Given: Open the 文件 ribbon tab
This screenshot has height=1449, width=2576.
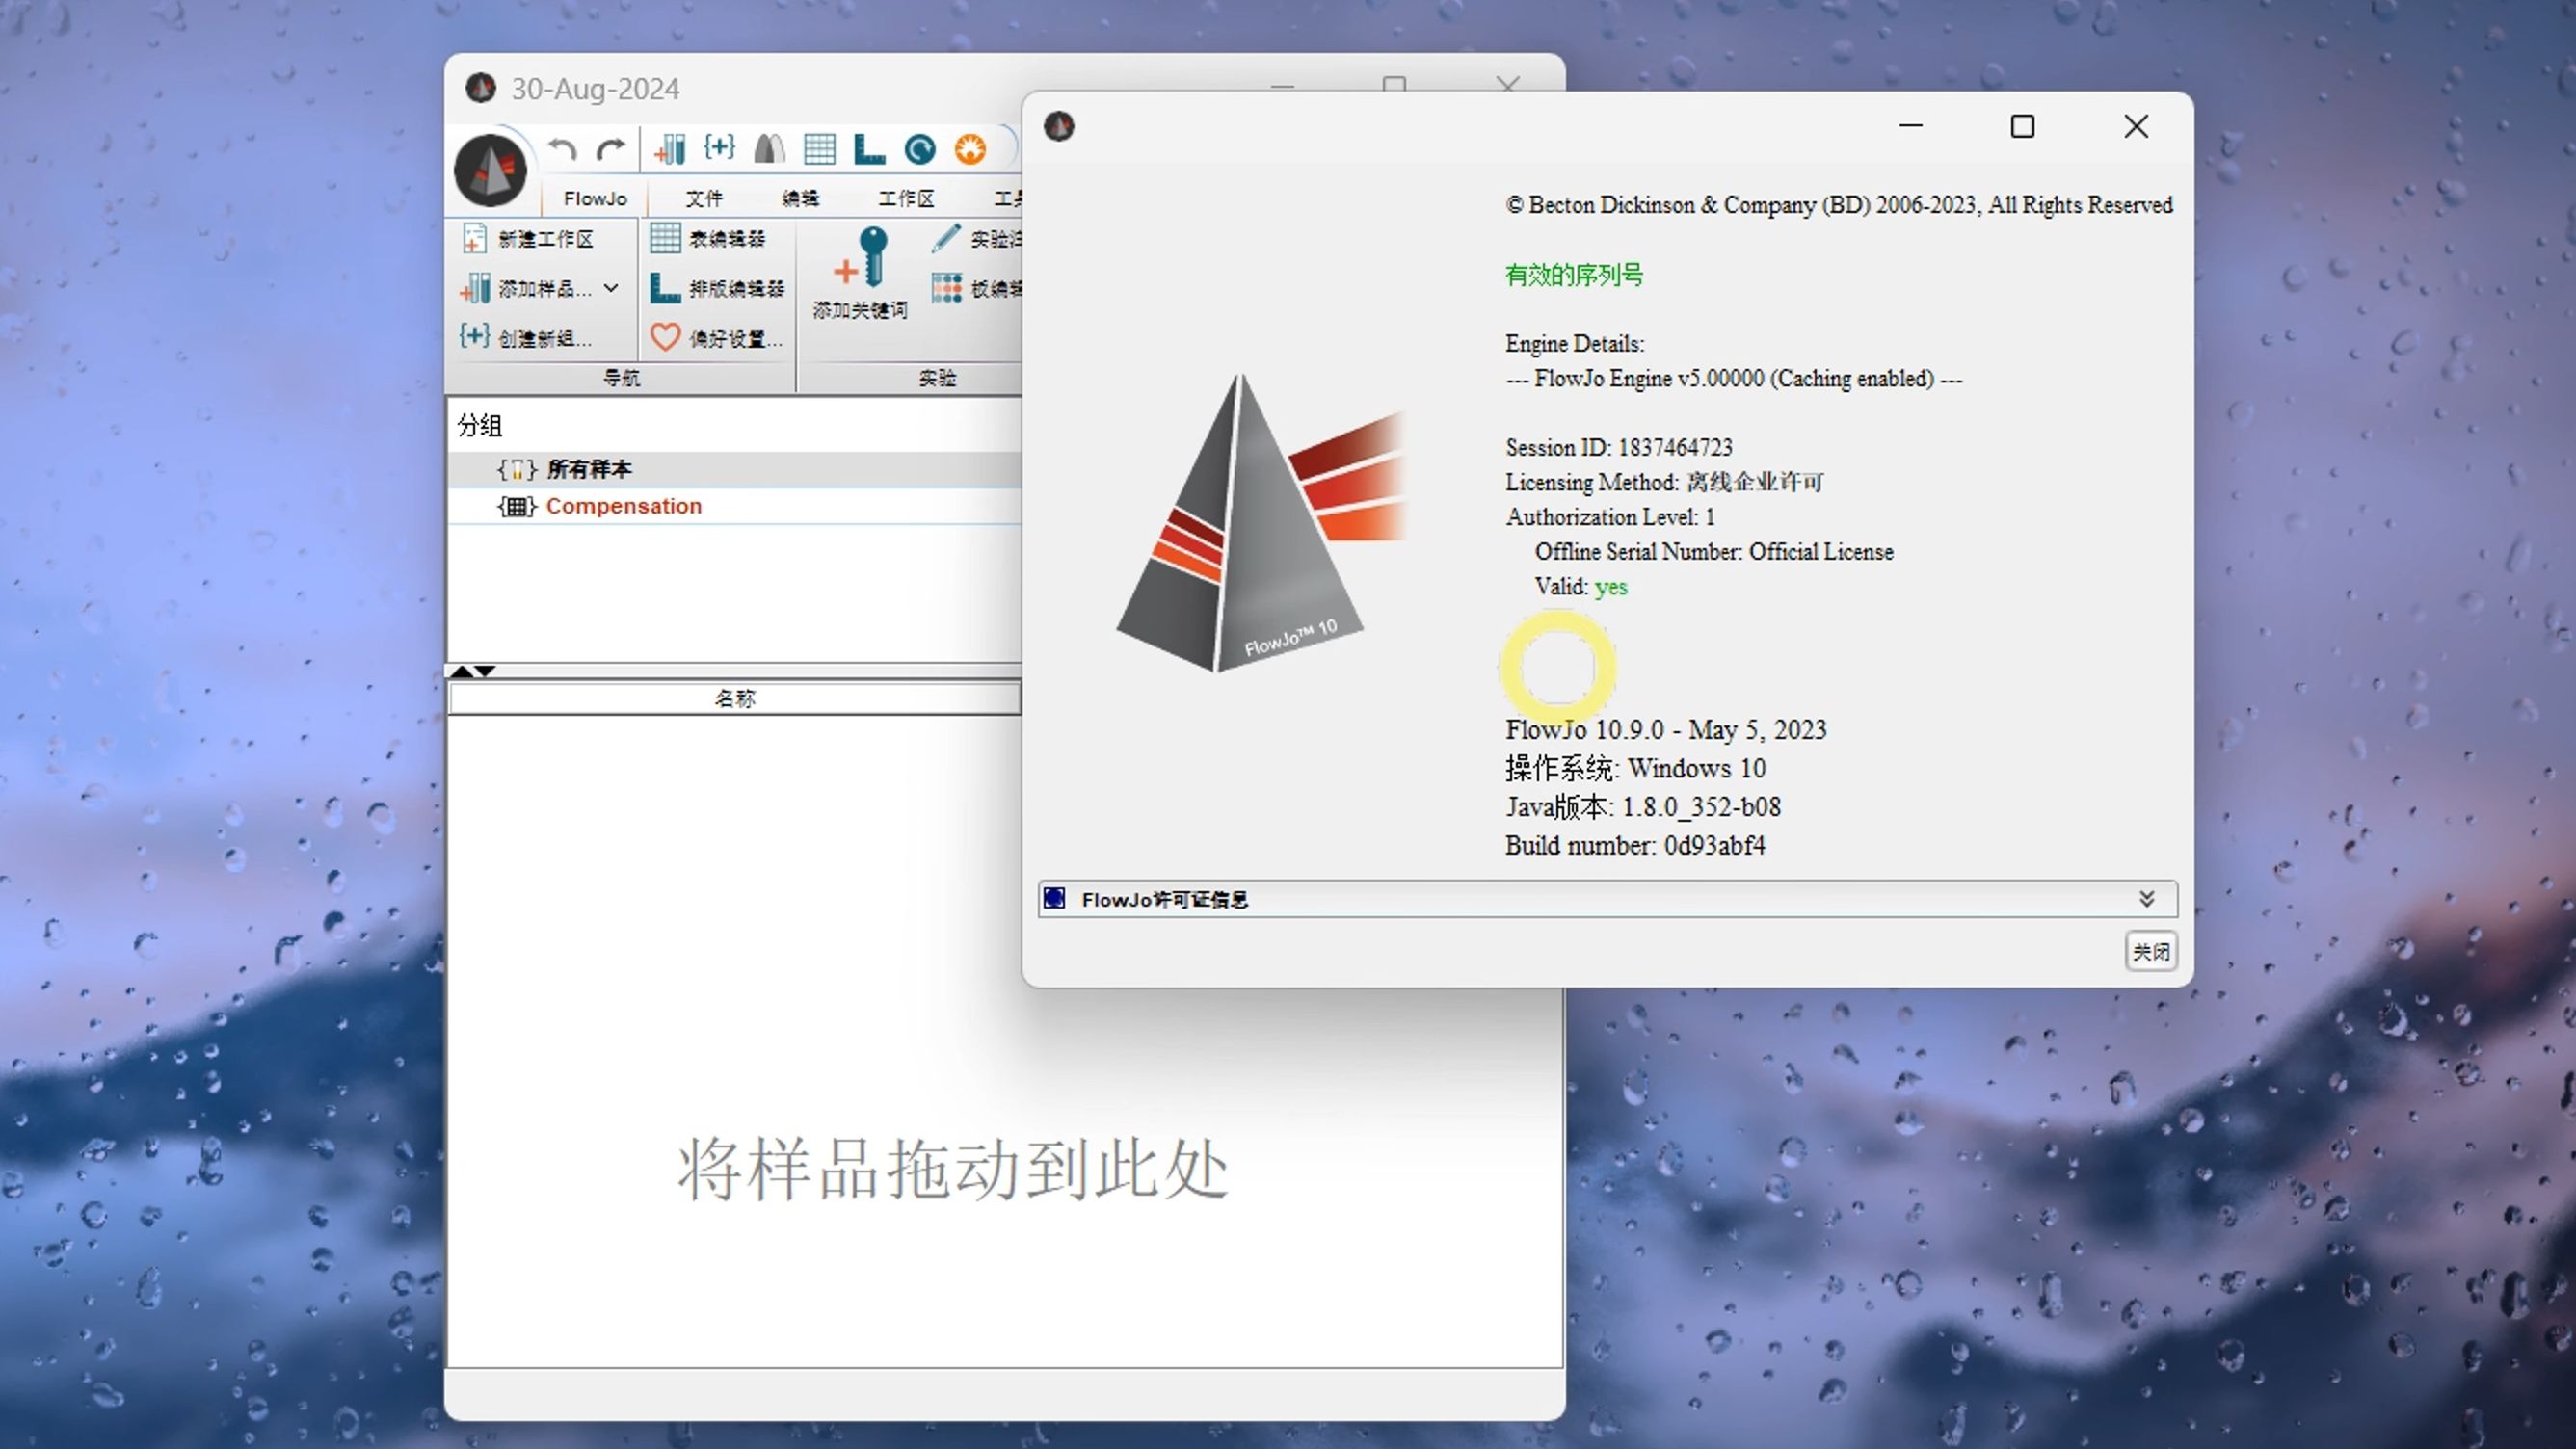Looking at the screenshot, I should click(x=703, y=198).
